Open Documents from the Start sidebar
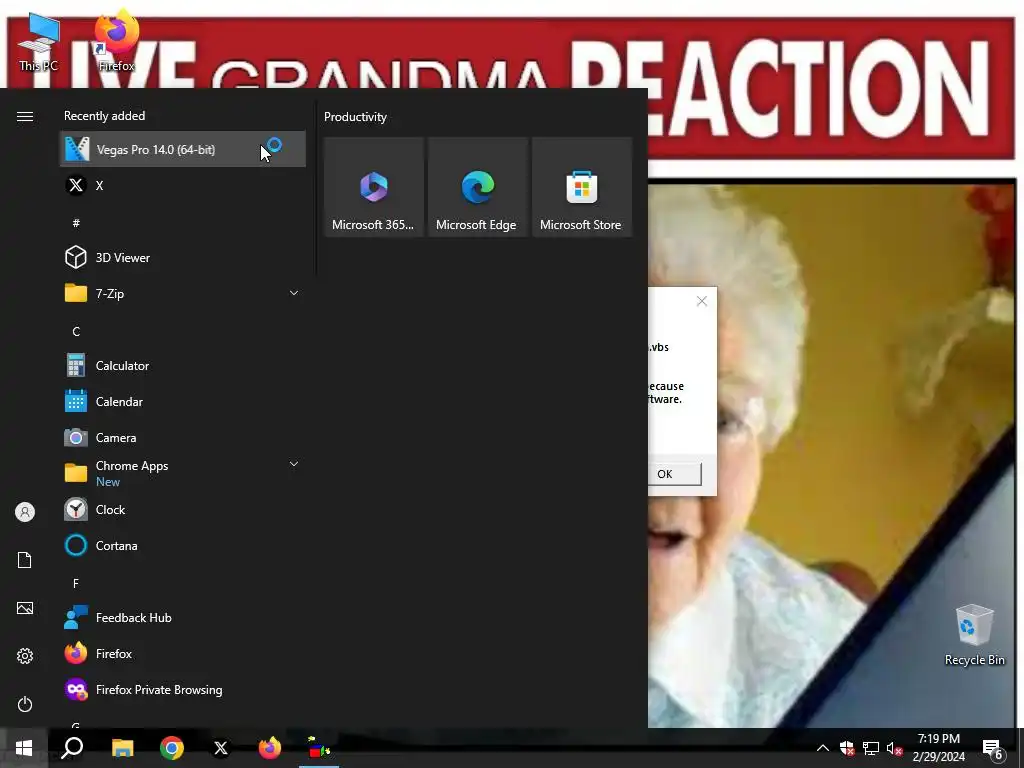Image resolution: width=1024 pixels, height=768 pixels. click(25, 560)
